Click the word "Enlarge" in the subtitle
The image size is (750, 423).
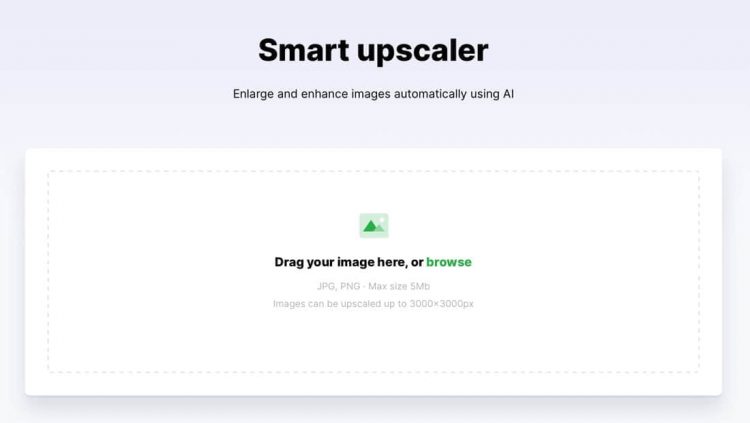point(253,94)
